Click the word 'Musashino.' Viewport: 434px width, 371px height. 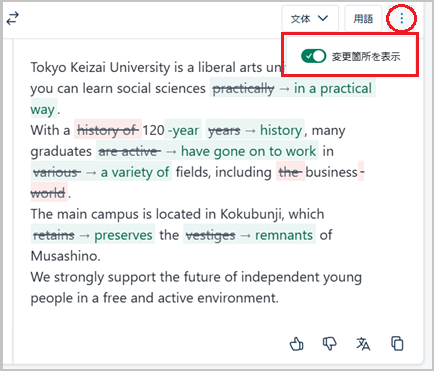tap(65, 256)
